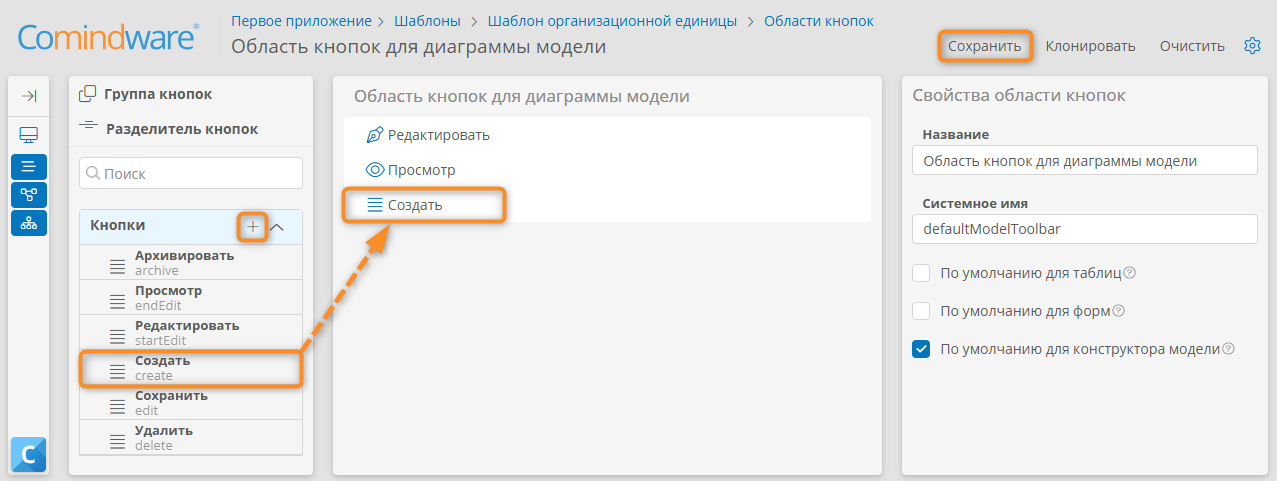Click the Comindware C logo at bottom left

(29, 455)
